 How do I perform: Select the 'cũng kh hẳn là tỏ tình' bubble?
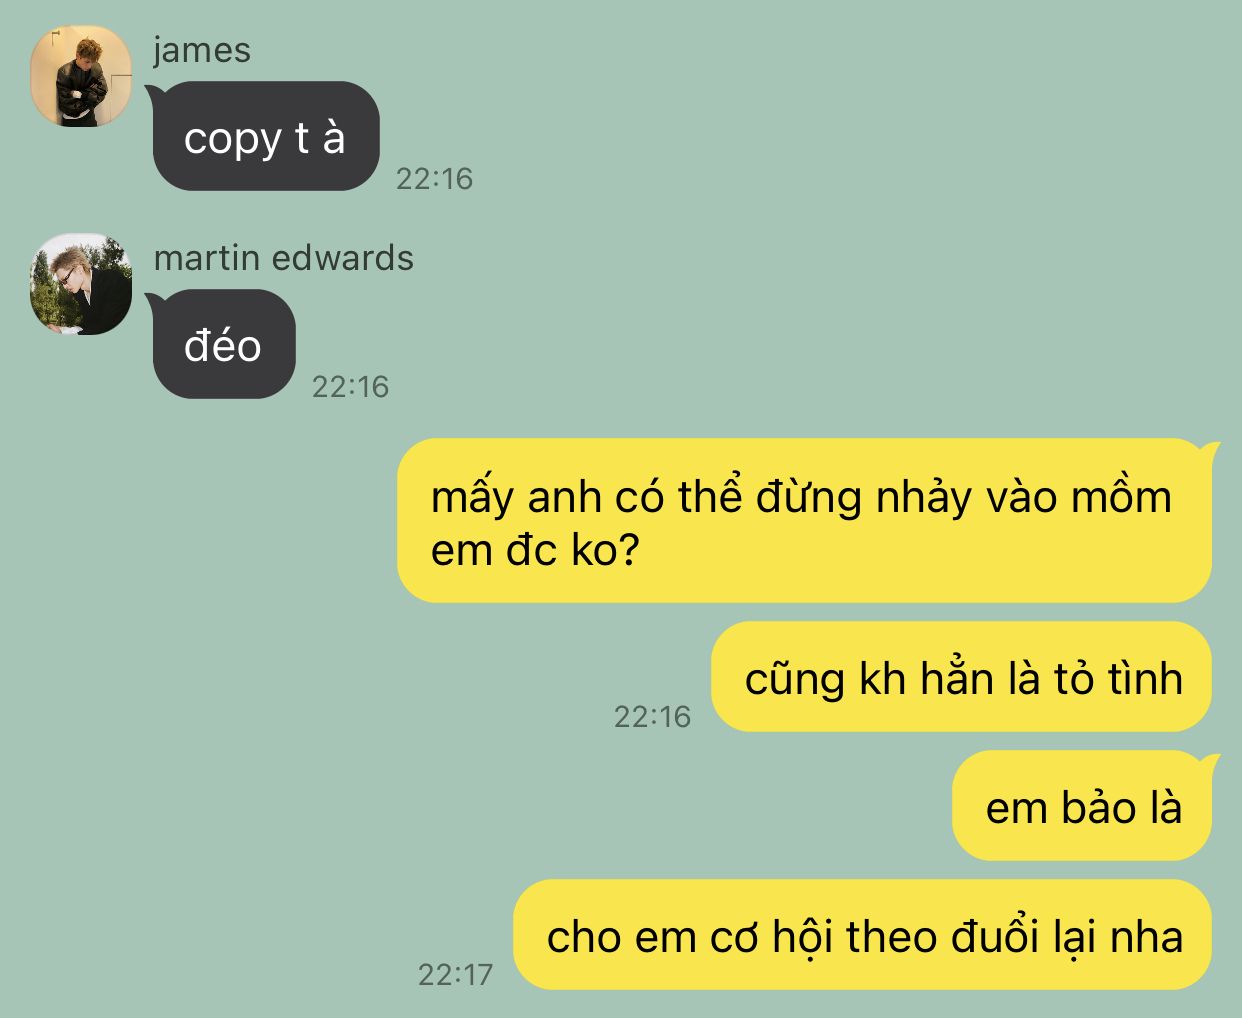961,677
